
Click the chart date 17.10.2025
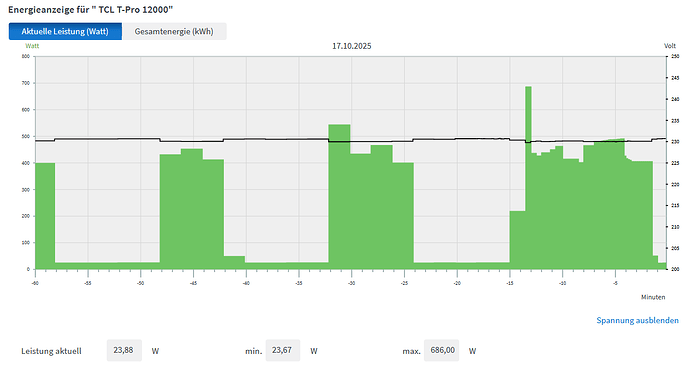[352, 46]
